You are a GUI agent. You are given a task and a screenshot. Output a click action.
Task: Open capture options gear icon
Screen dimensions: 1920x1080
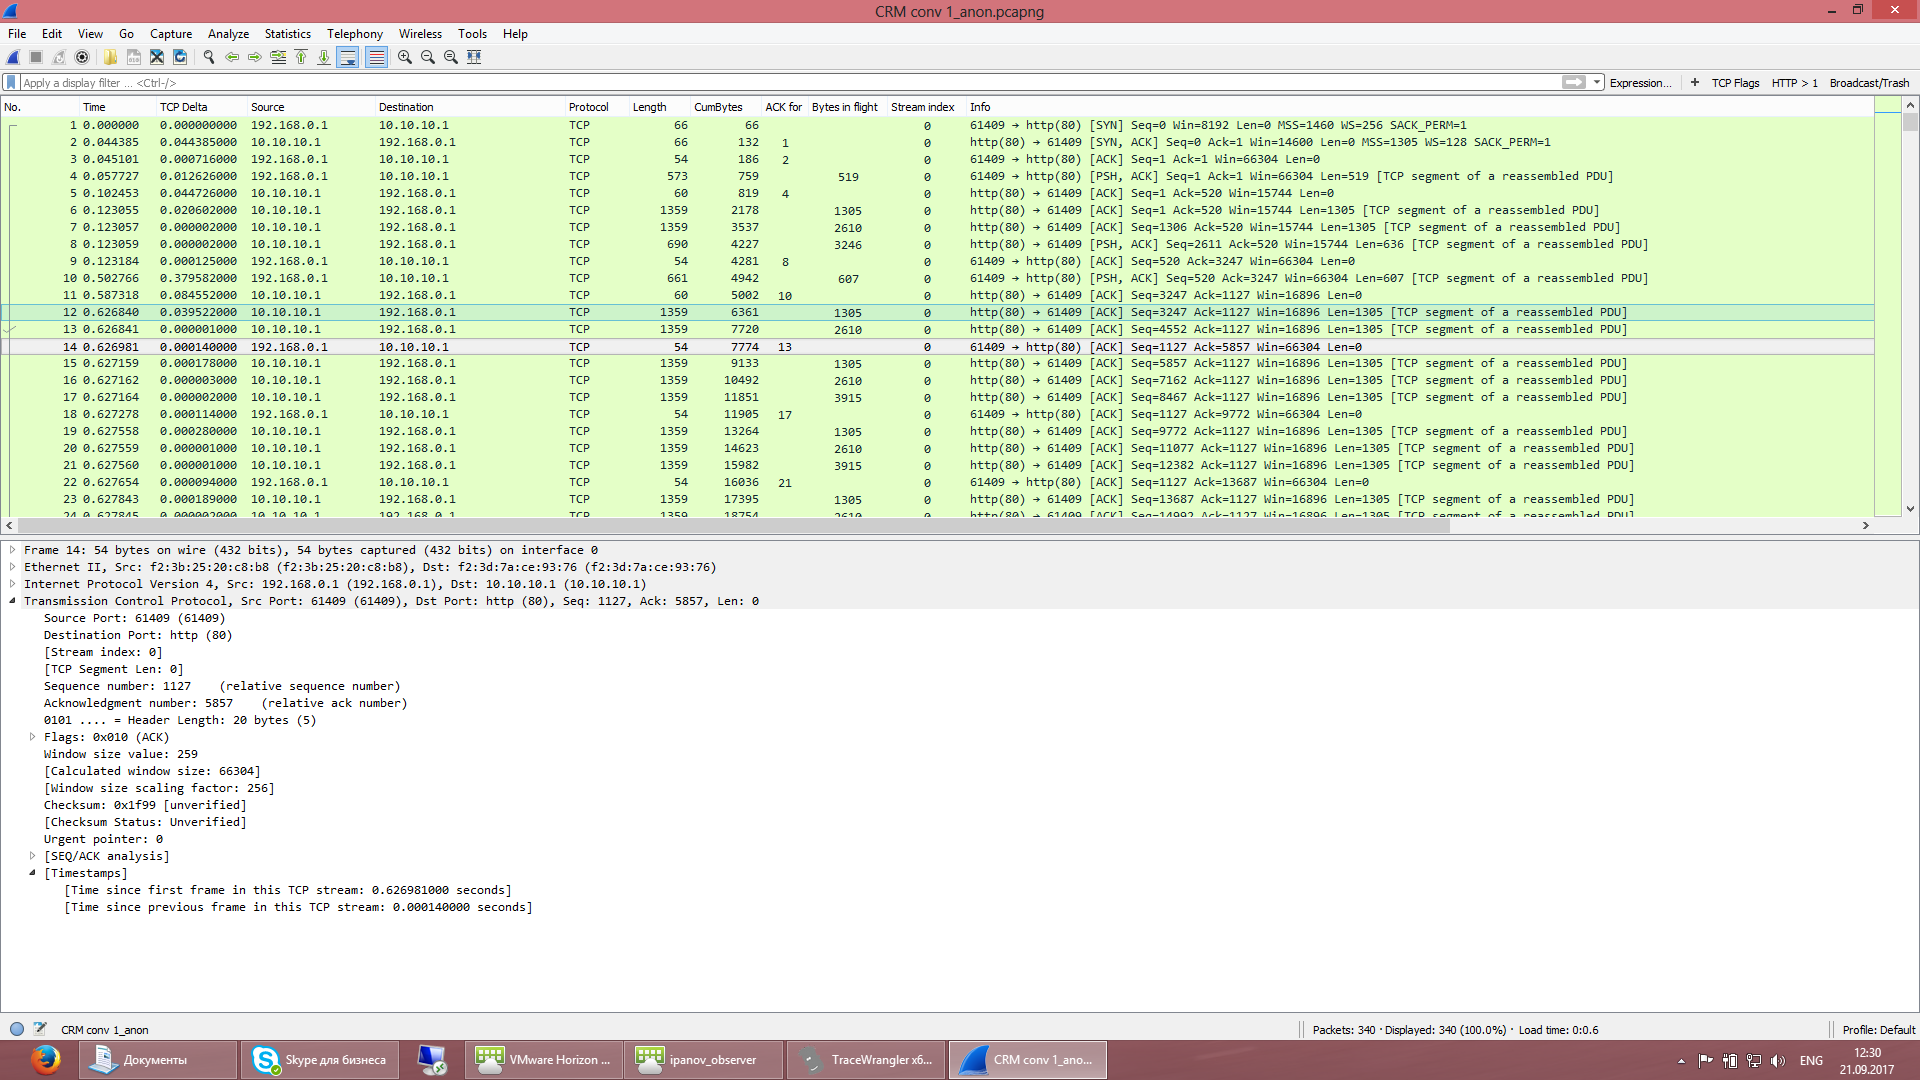pos(82,57)
